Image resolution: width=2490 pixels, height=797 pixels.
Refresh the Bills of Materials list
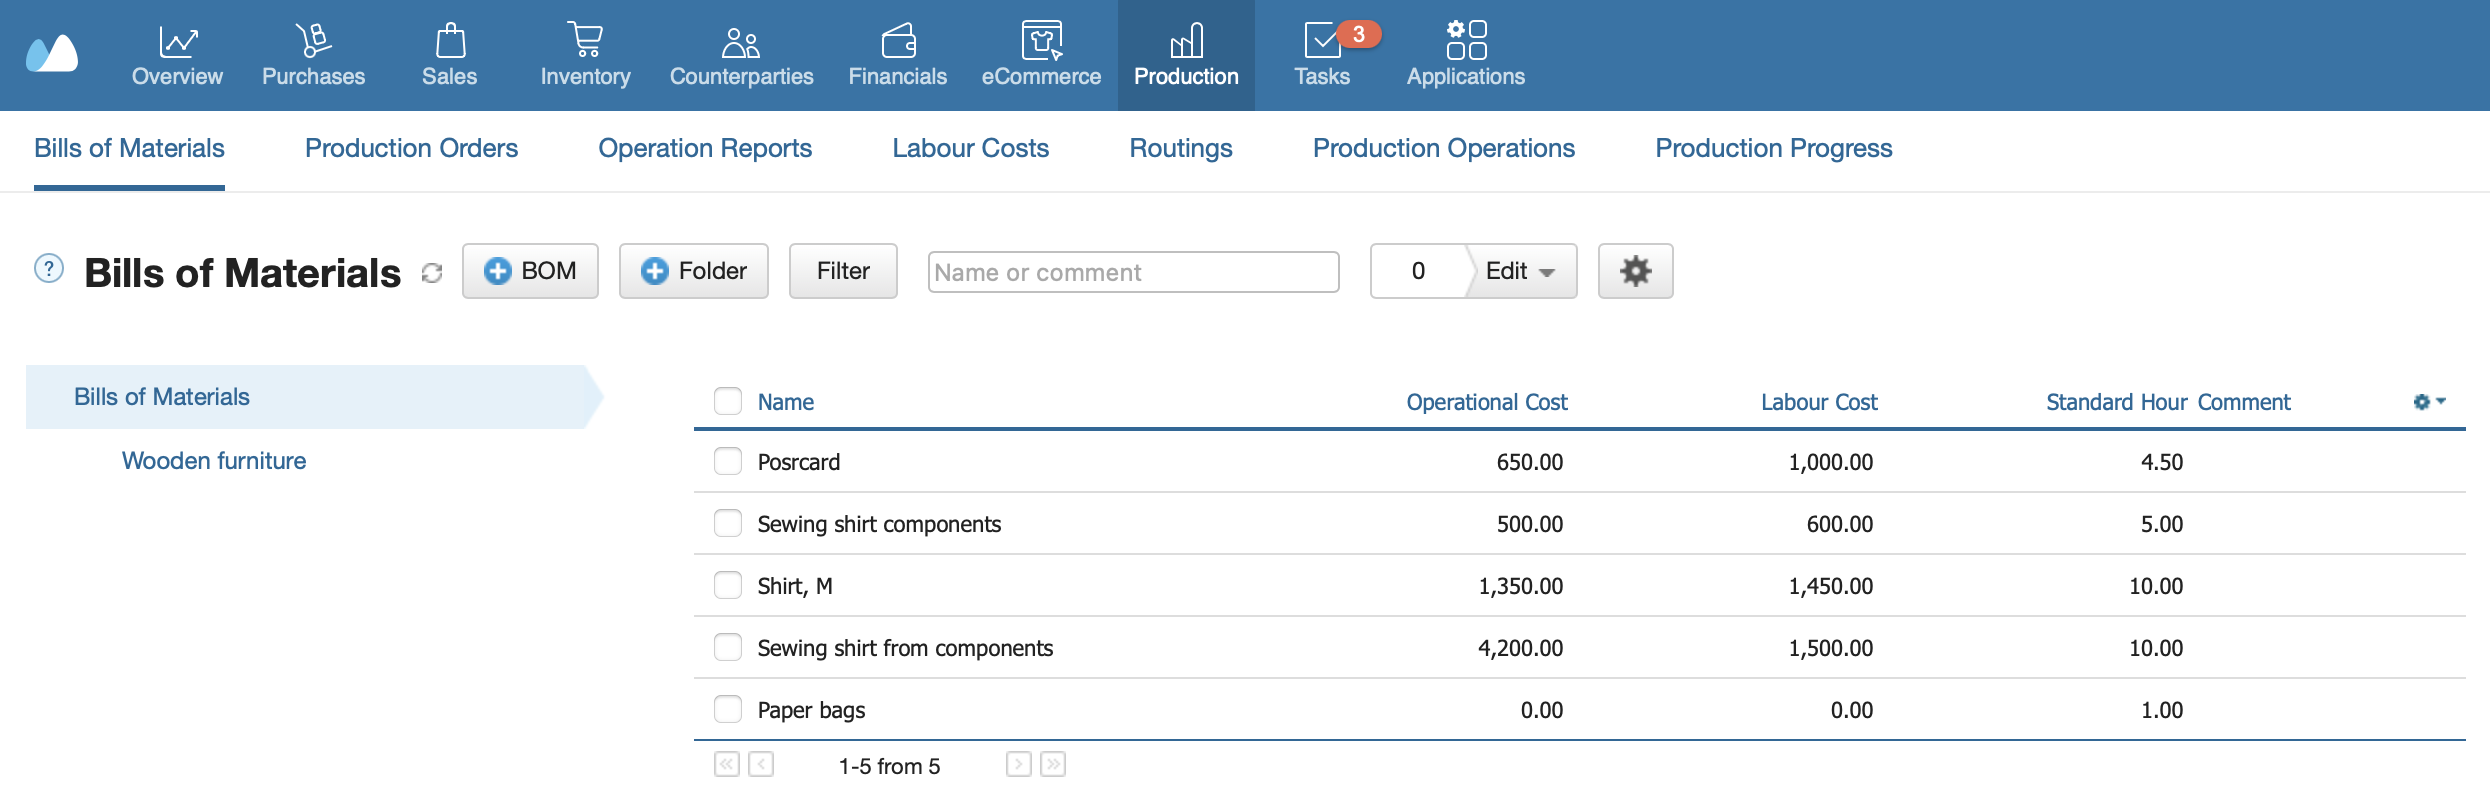tap(432, 273)
